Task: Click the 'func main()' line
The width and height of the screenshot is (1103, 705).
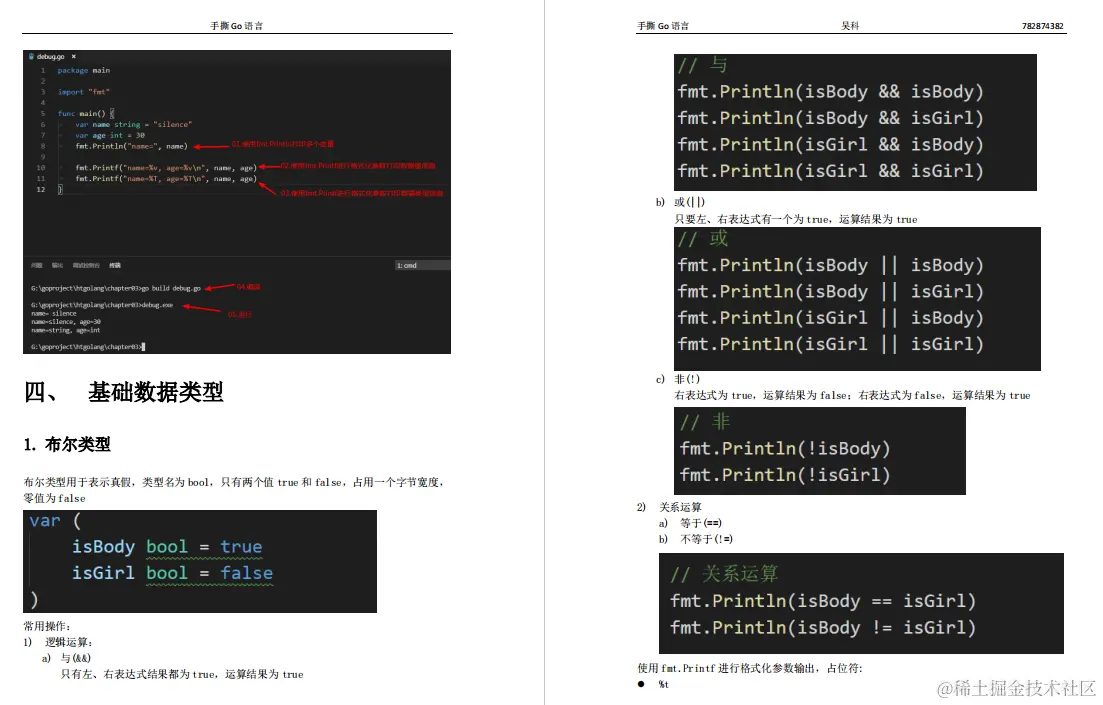Action: (x=85, y=113)
